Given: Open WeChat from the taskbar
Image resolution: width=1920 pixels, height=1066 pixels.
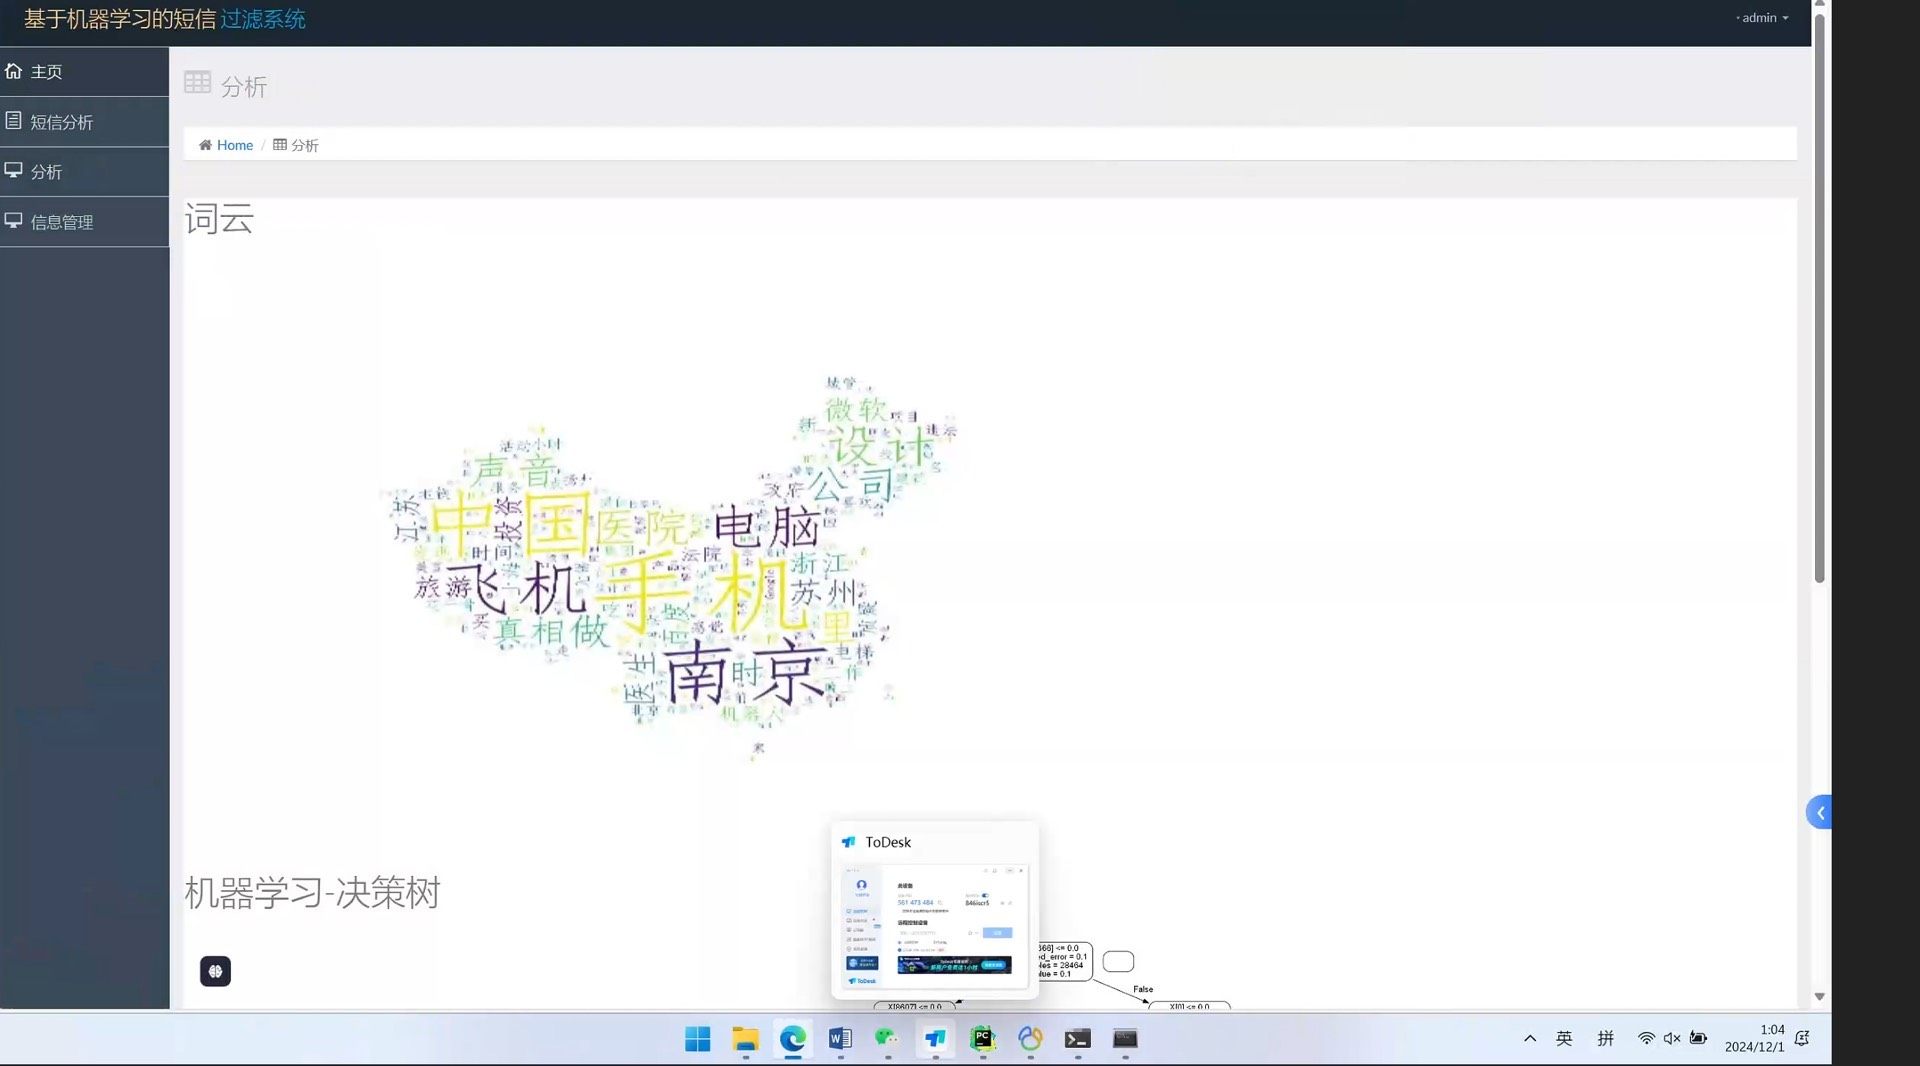Looking at the screenshot, I should point(887,1039).
